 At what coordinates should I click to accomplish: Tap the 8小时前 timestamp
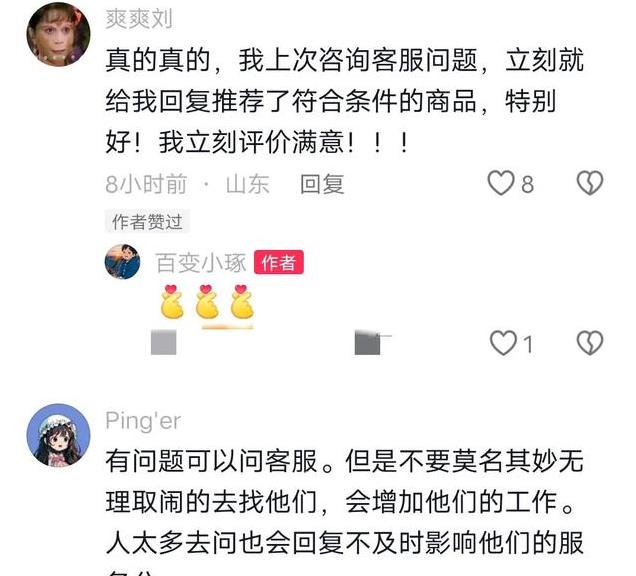pyautogui.click(x=146, y=184)
